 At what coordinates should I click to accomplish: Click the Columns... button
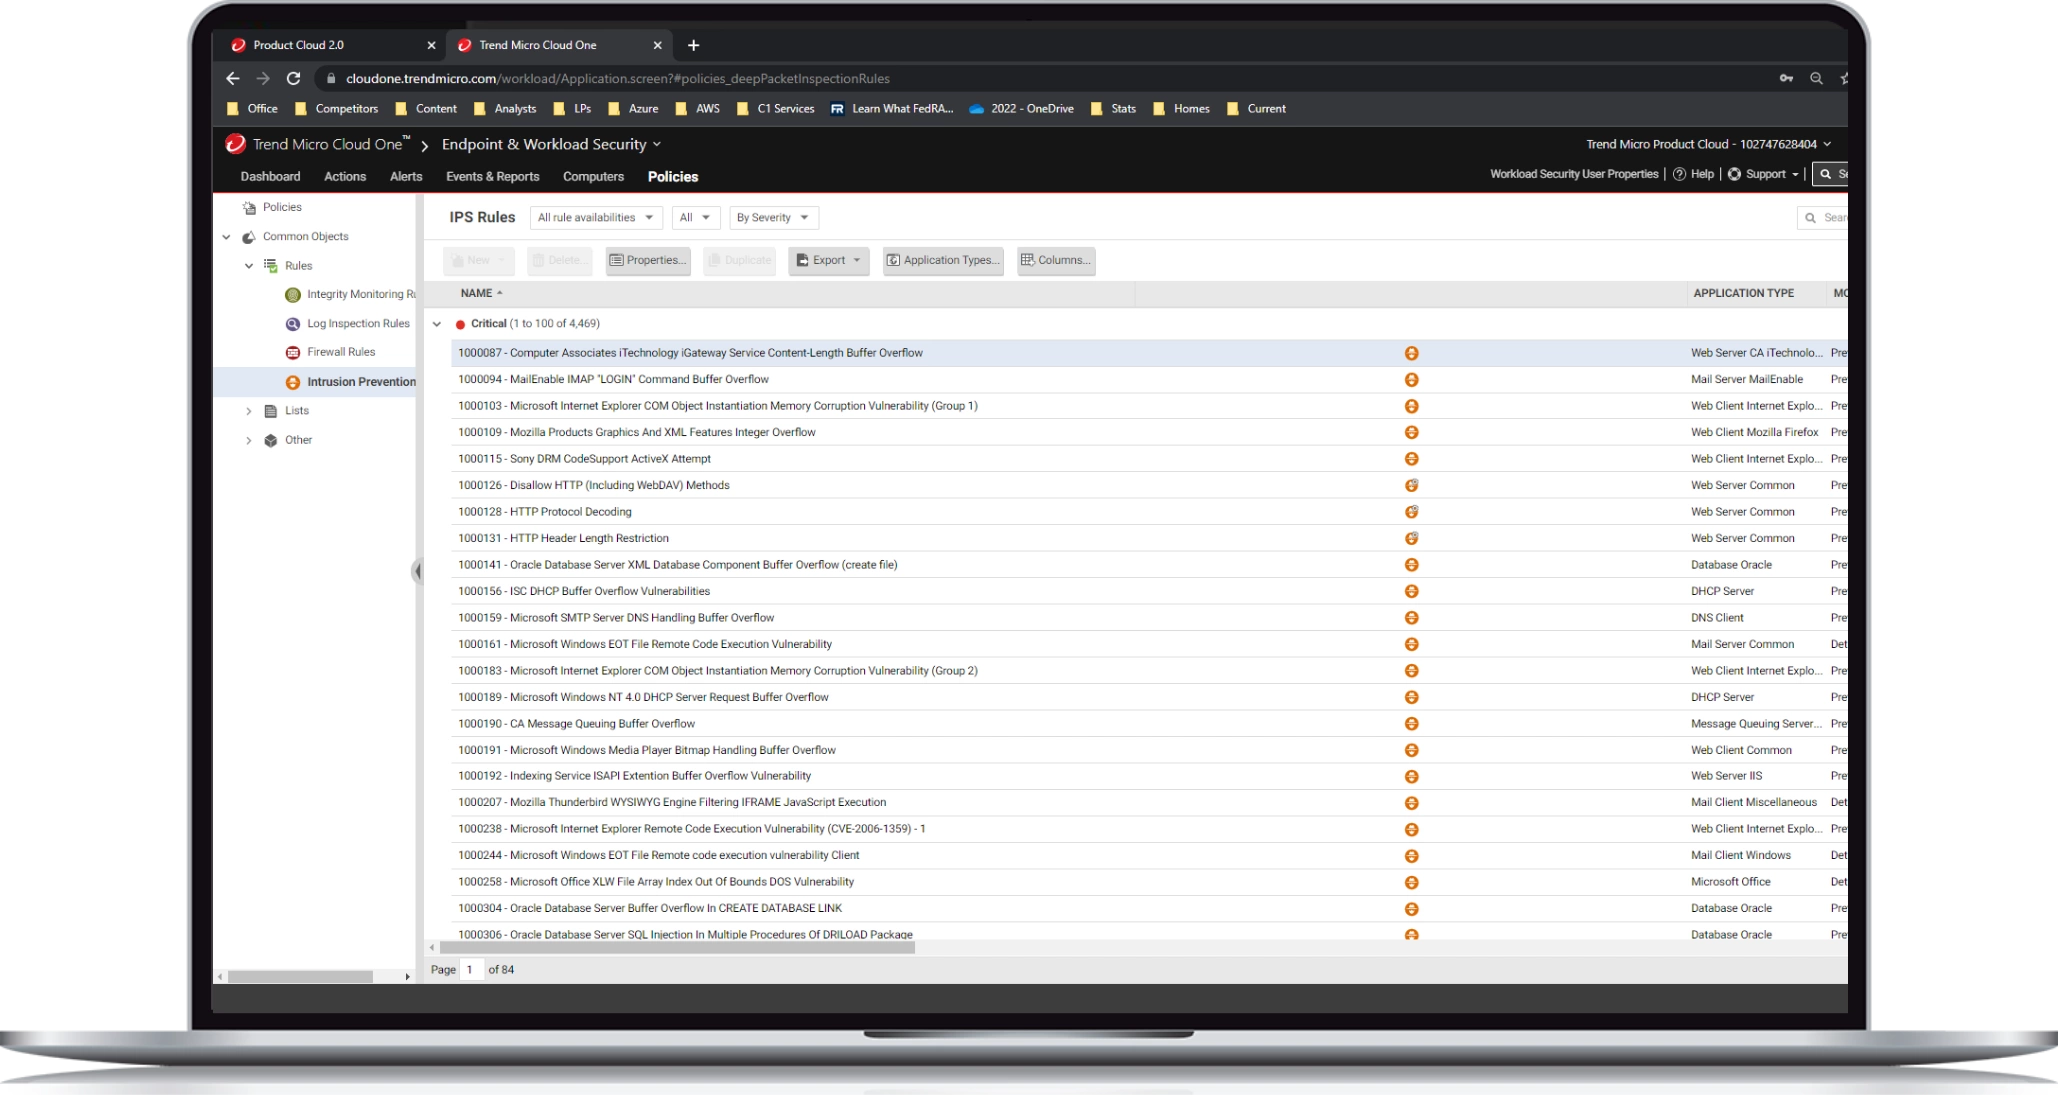(1056, 260)
